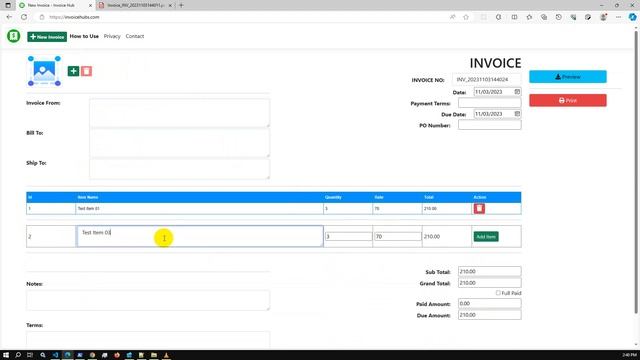Click the Paid Amount field

point(489,303)
